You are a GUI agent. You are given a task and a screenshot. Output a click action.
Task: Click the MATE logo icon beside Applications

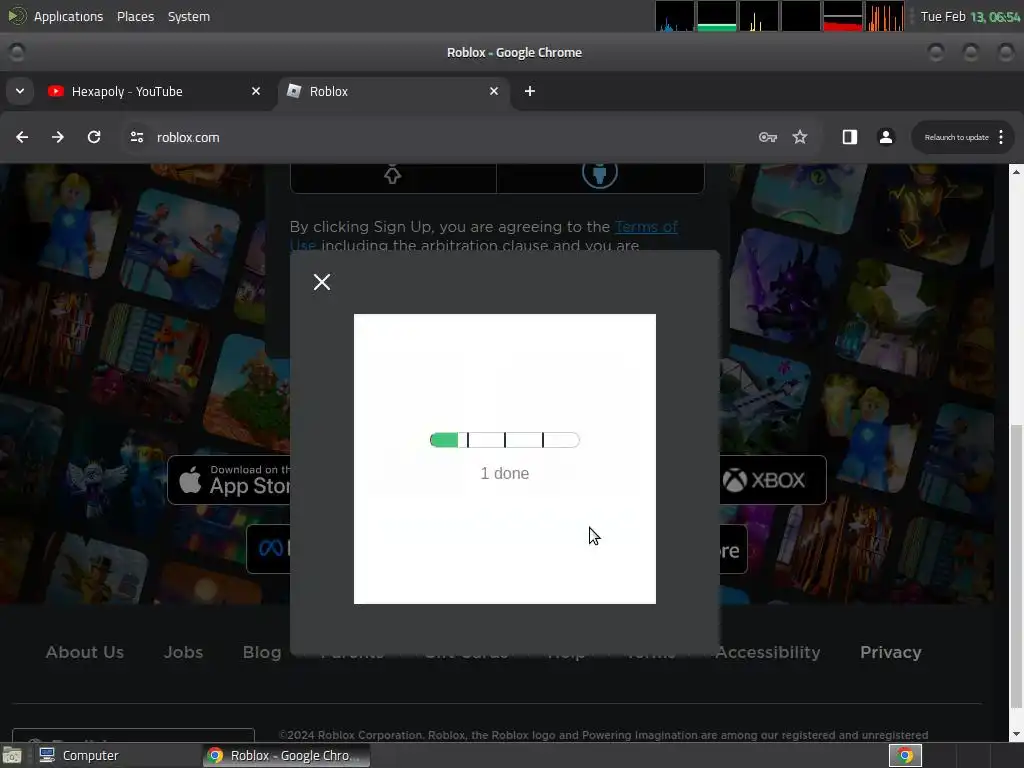coord(17,16)
